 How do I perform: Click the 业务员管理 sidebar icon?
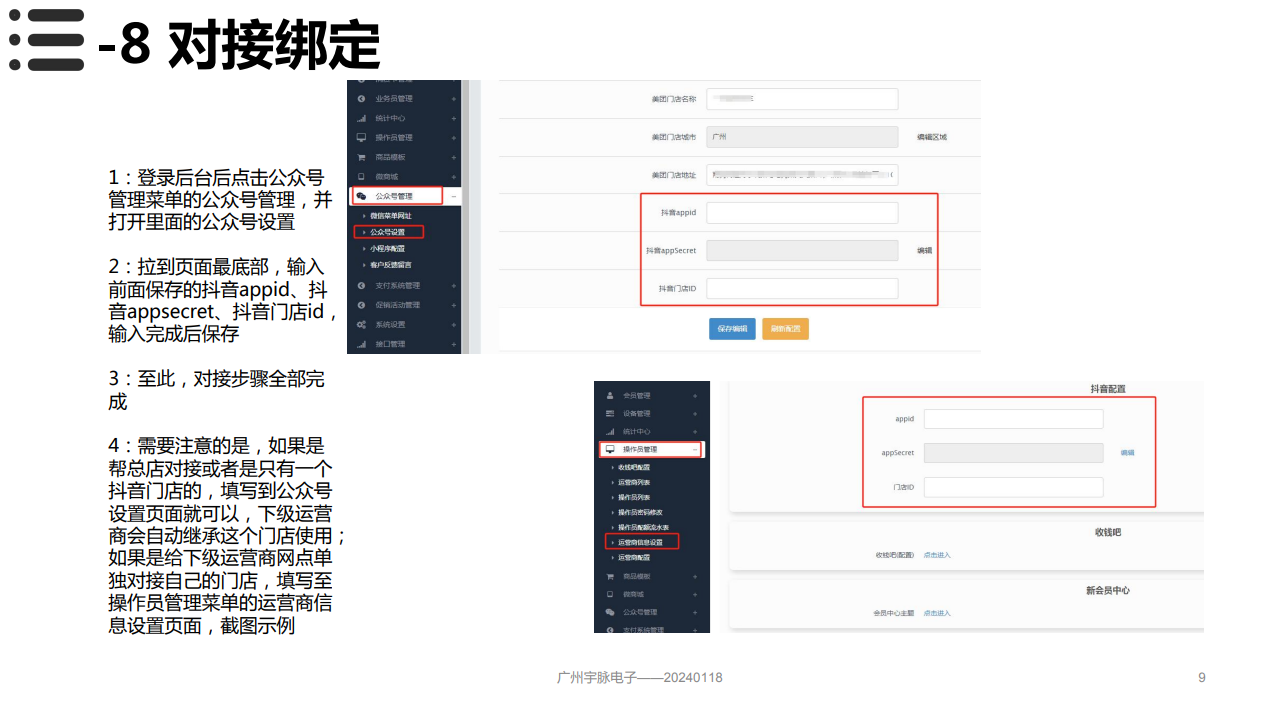coord(361,99)
